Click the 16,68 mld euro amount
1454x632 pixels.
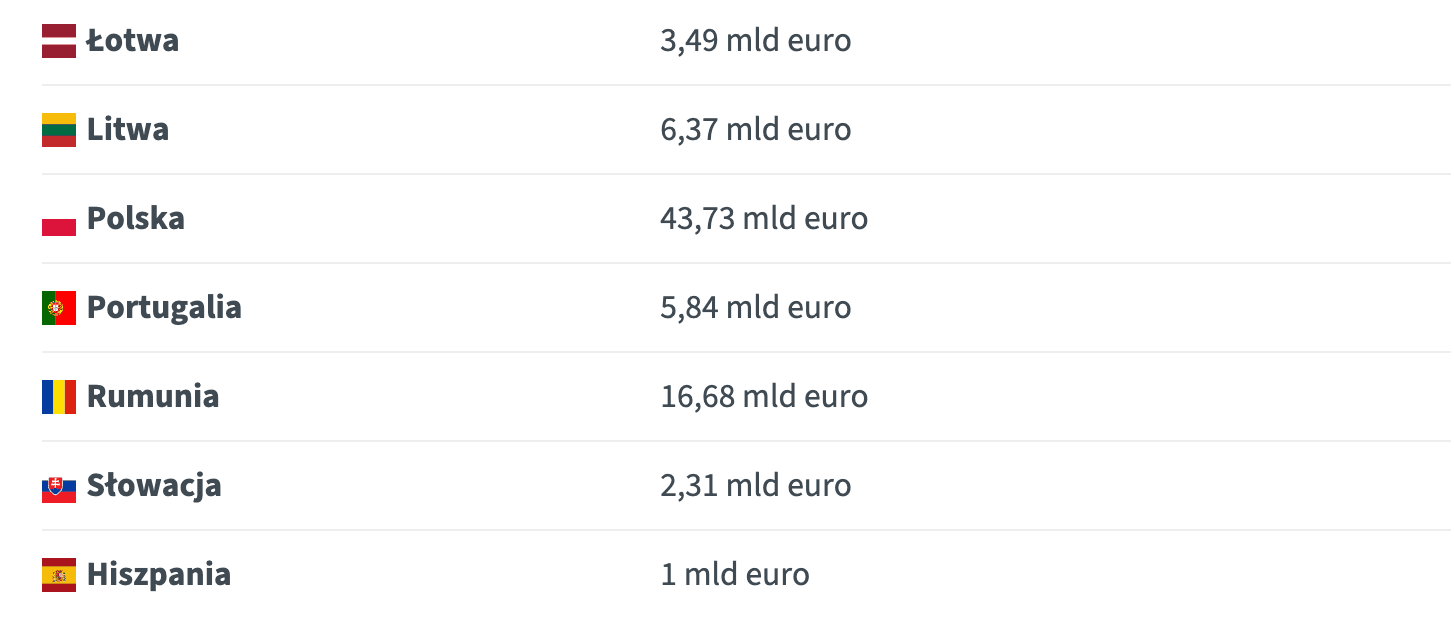[x=764, y=396]
